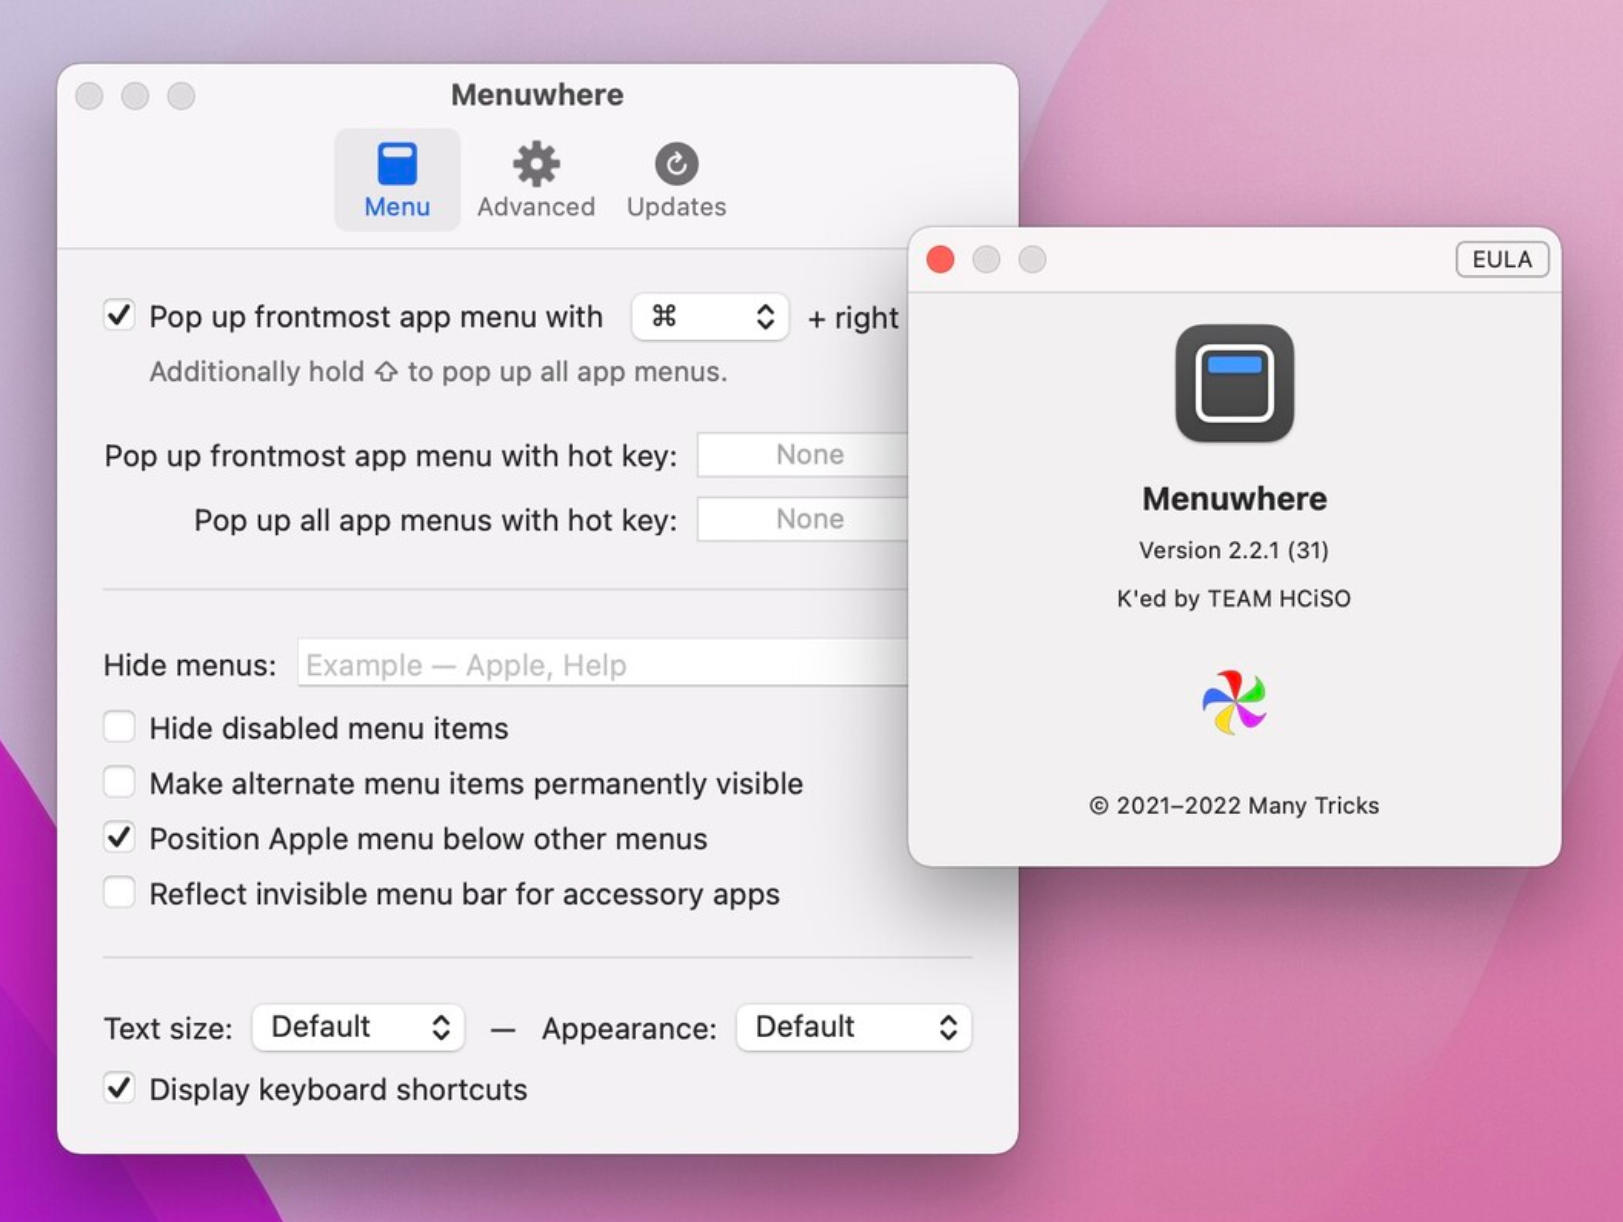The image size is (1623, 1222).
Task: Close the About Menuwhere window
Action: pos(941,260)
